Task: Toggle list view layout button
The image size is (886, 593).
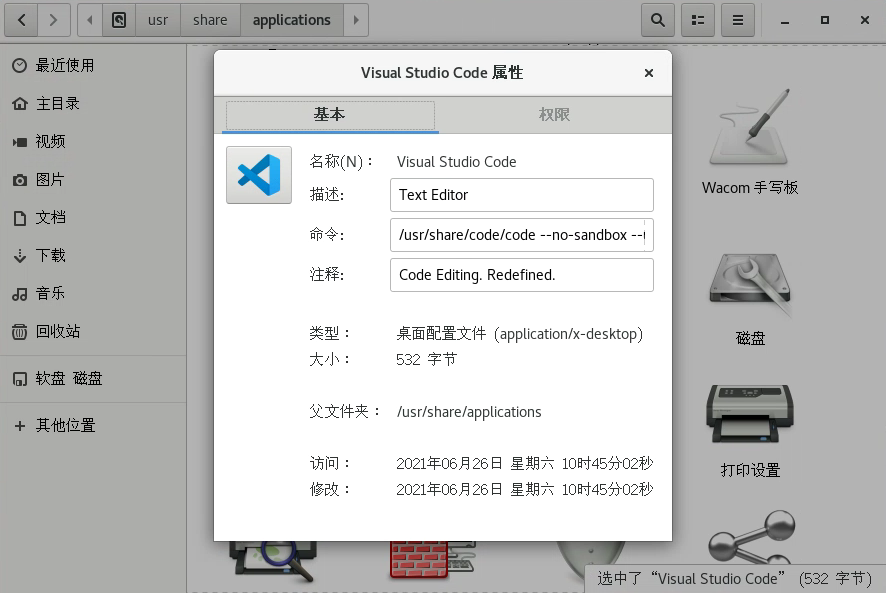Action: pyautogui.click(x=698, y=20)
